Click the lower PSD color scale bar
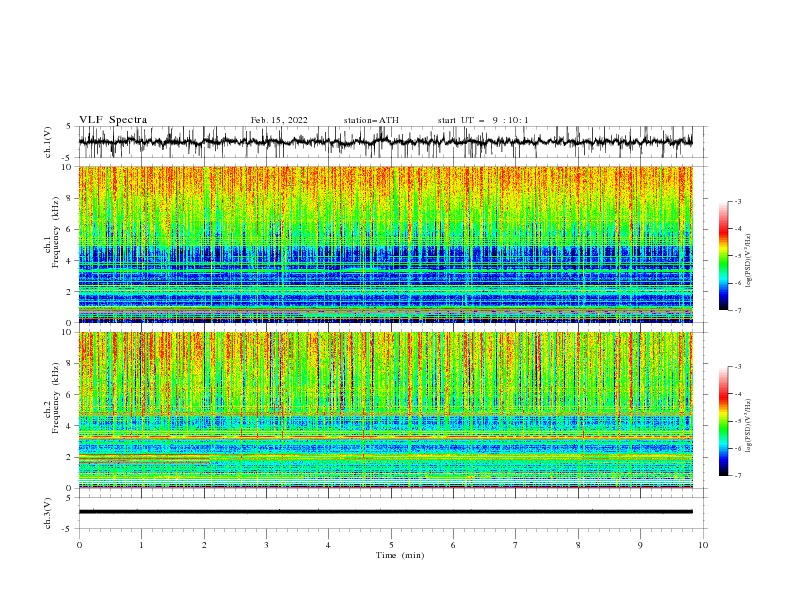Image resolution: width=792 pixels, height=612 pixels. pyautogui.click(x=723, y=421)
